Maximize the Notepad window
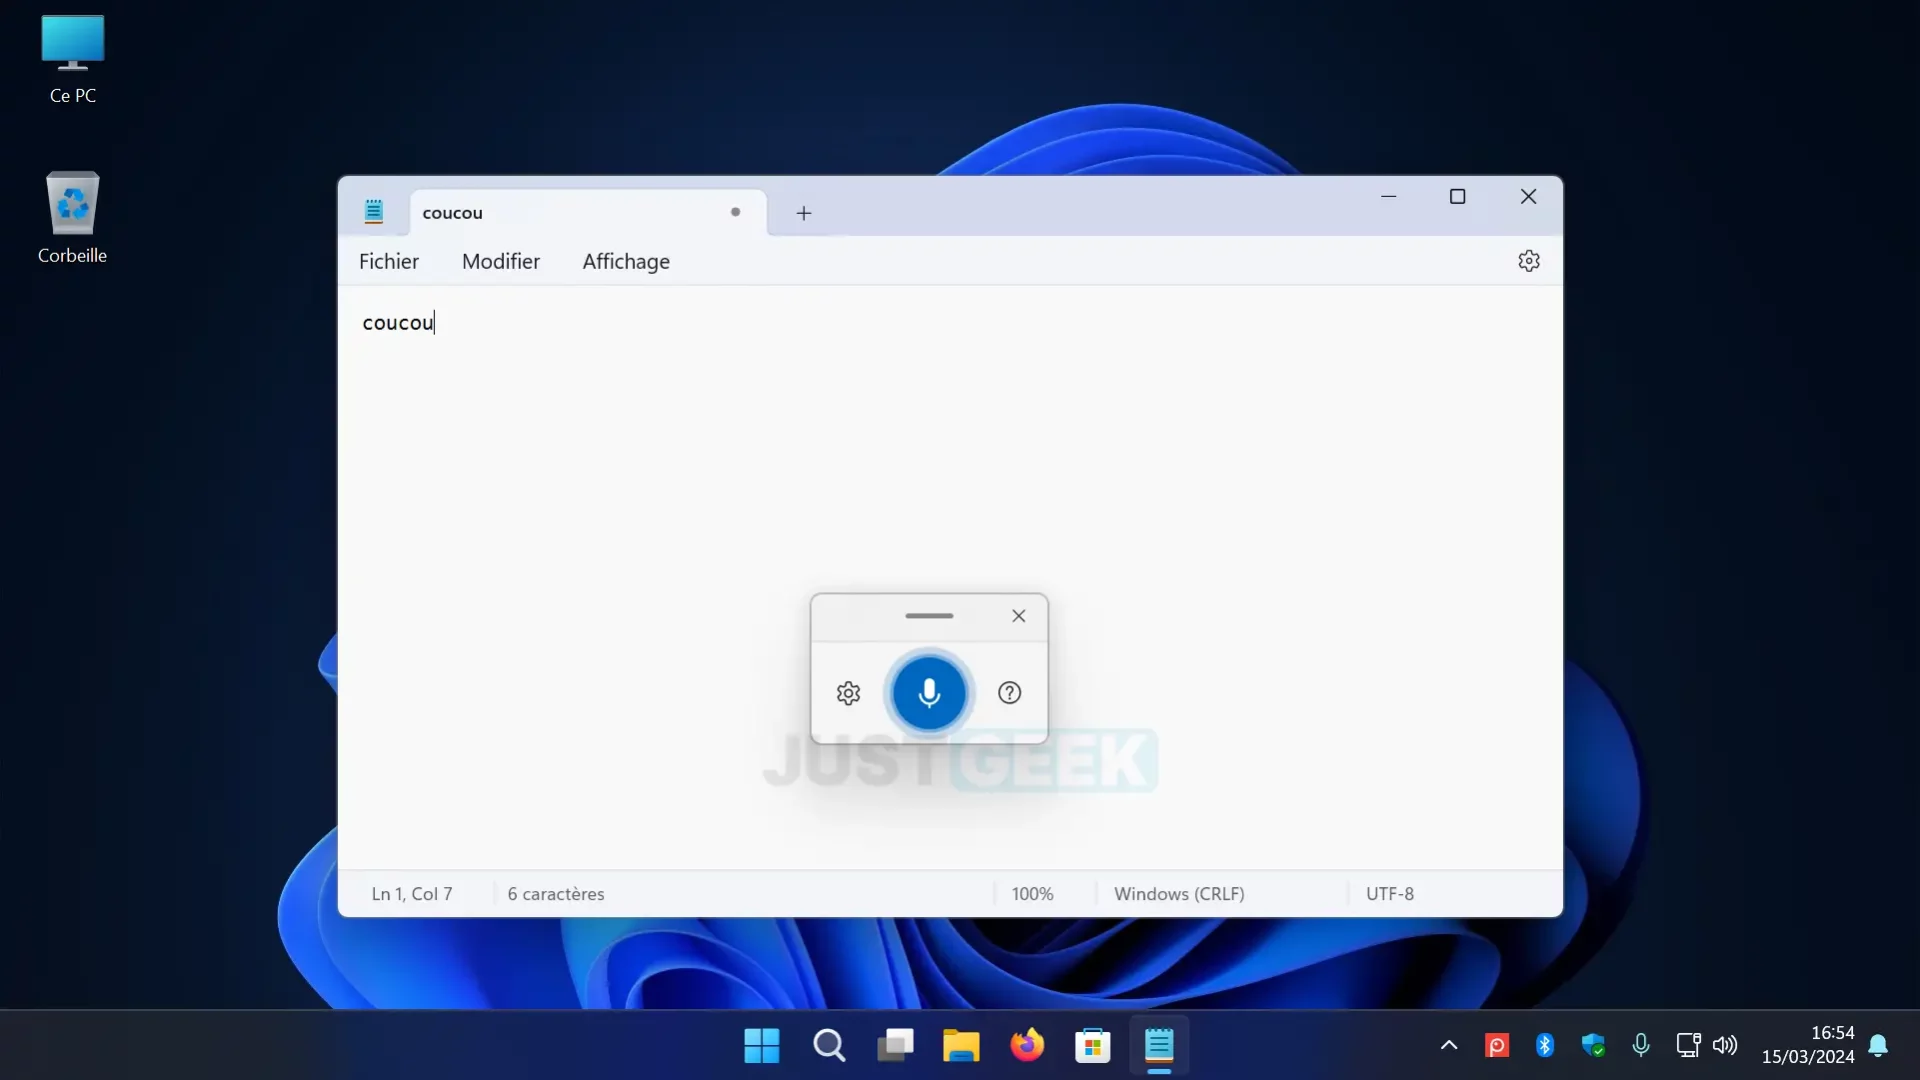 click(1457, 197)
